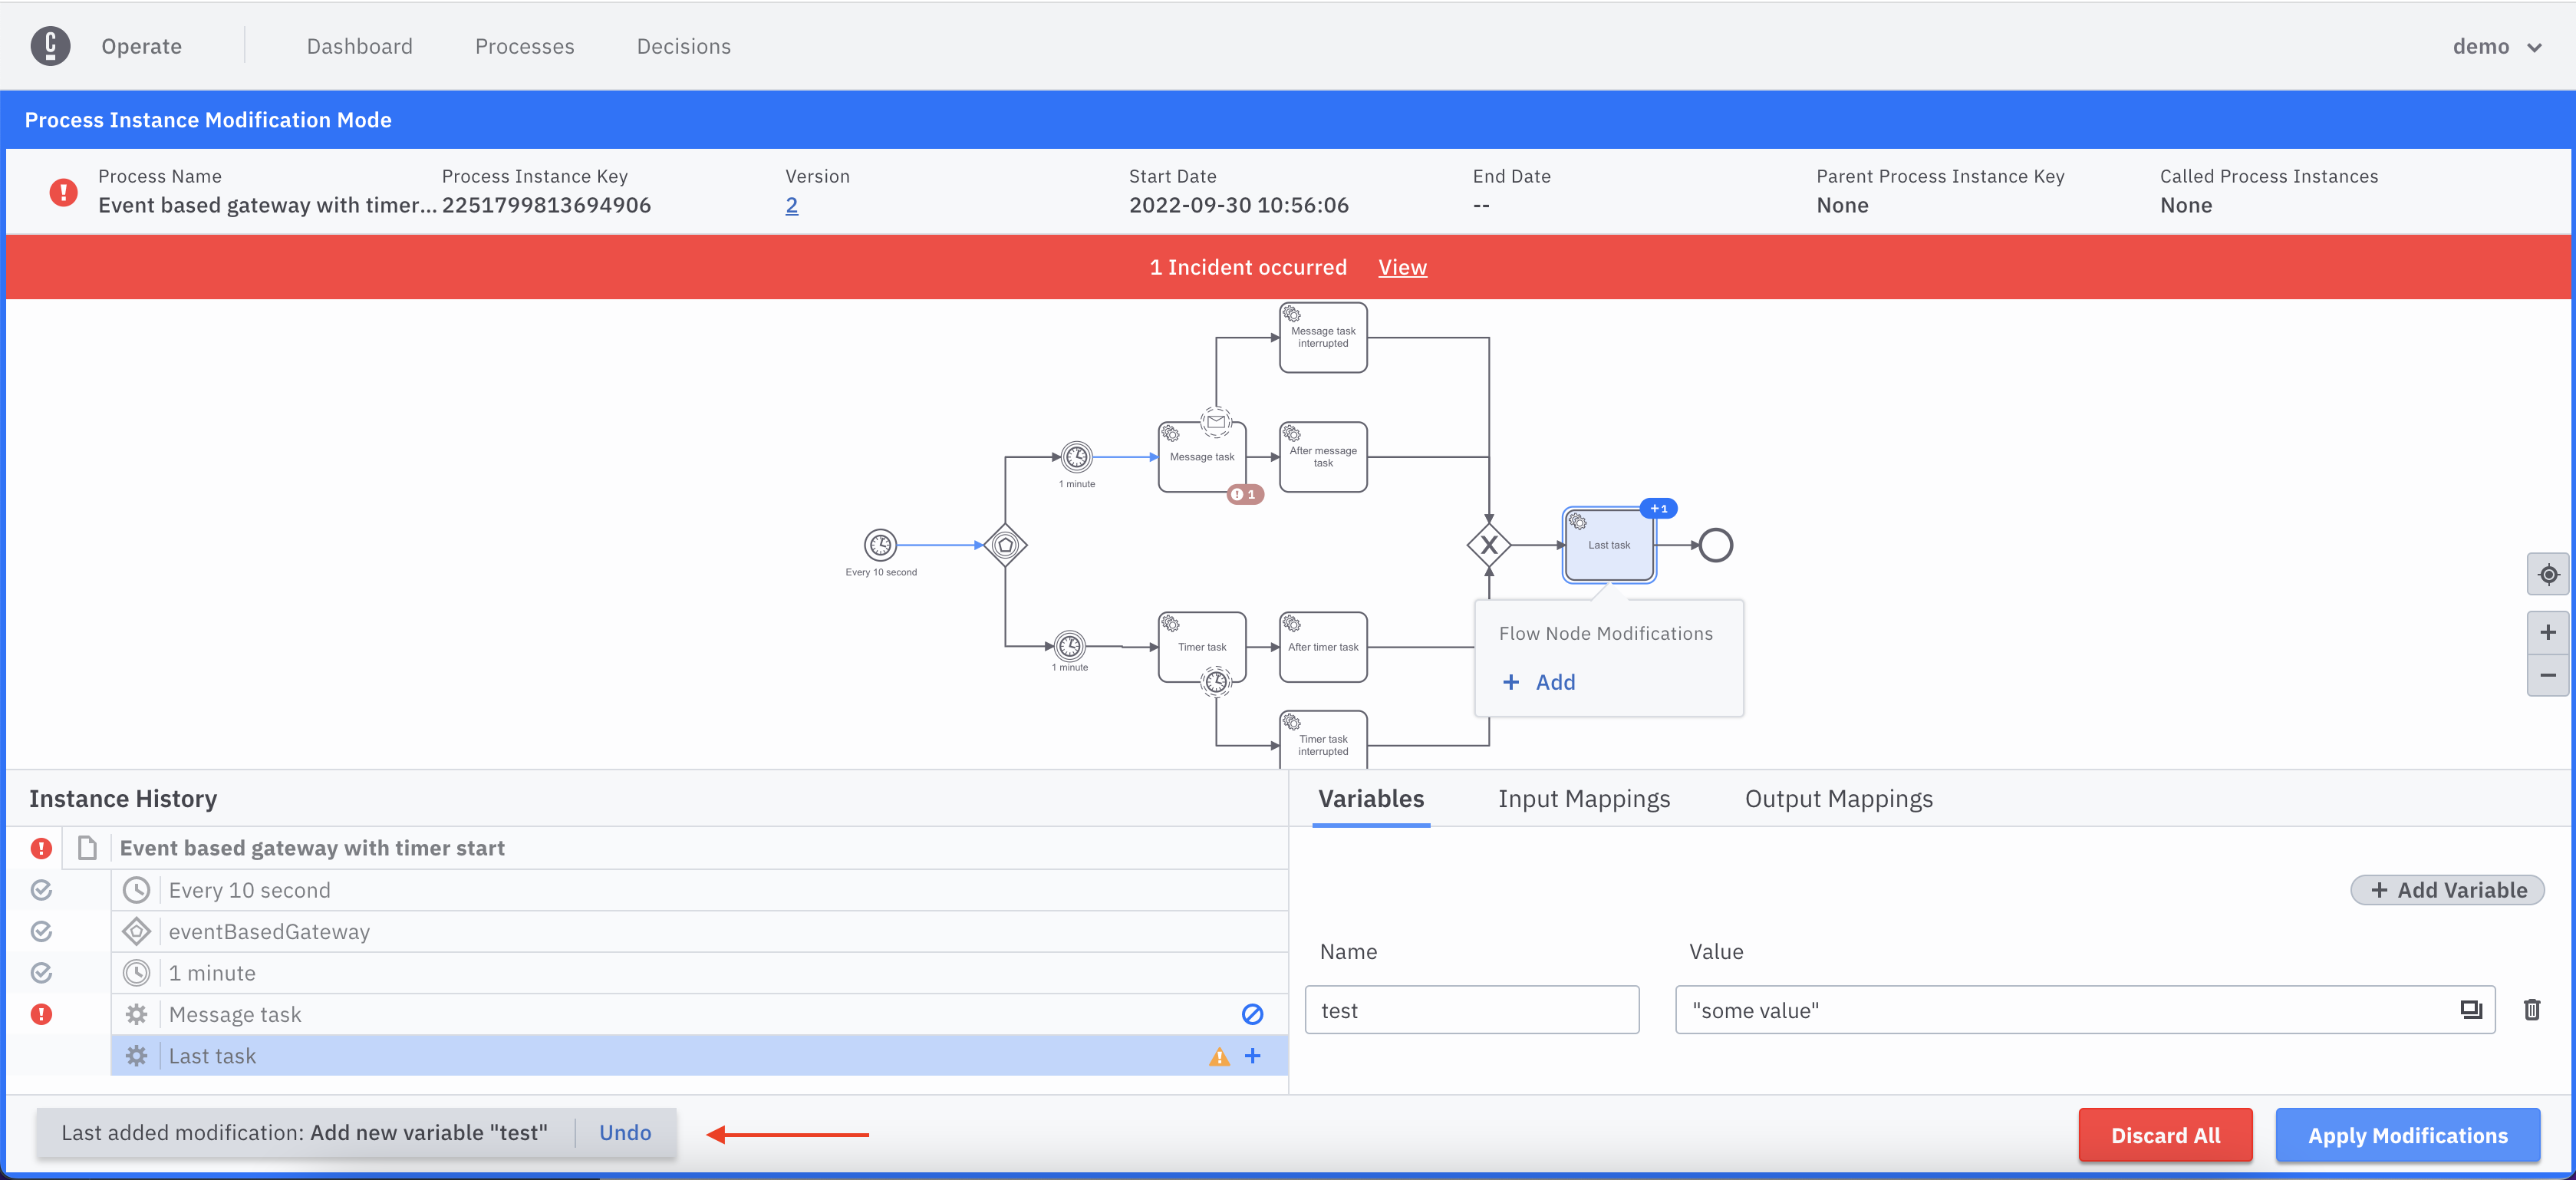Open the Processes menu item
This screenshot has width=2576, height=1180.
click(524, 46)
